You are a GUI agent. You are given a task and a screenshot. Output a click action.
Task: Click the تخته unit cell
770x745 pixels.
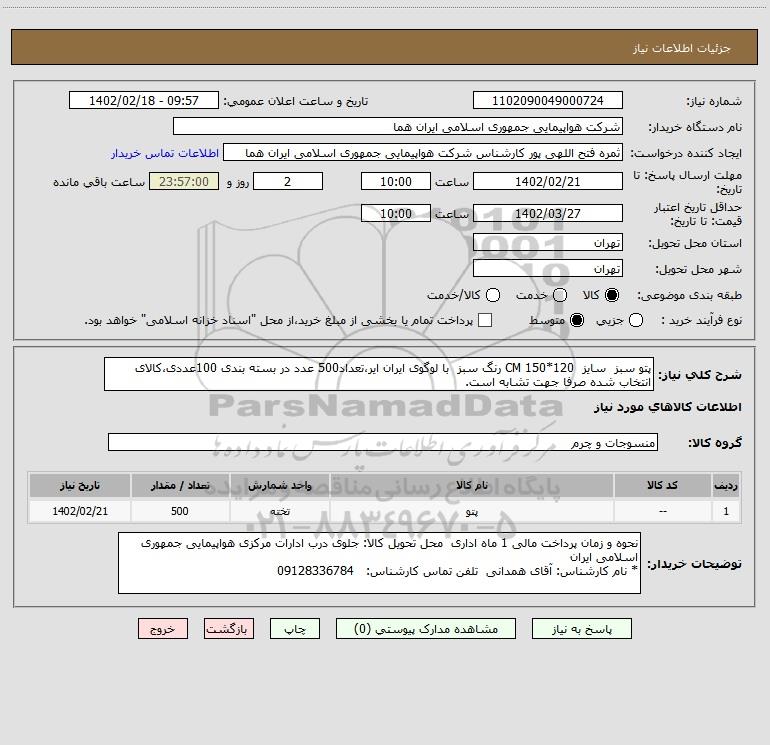(280, 511)
